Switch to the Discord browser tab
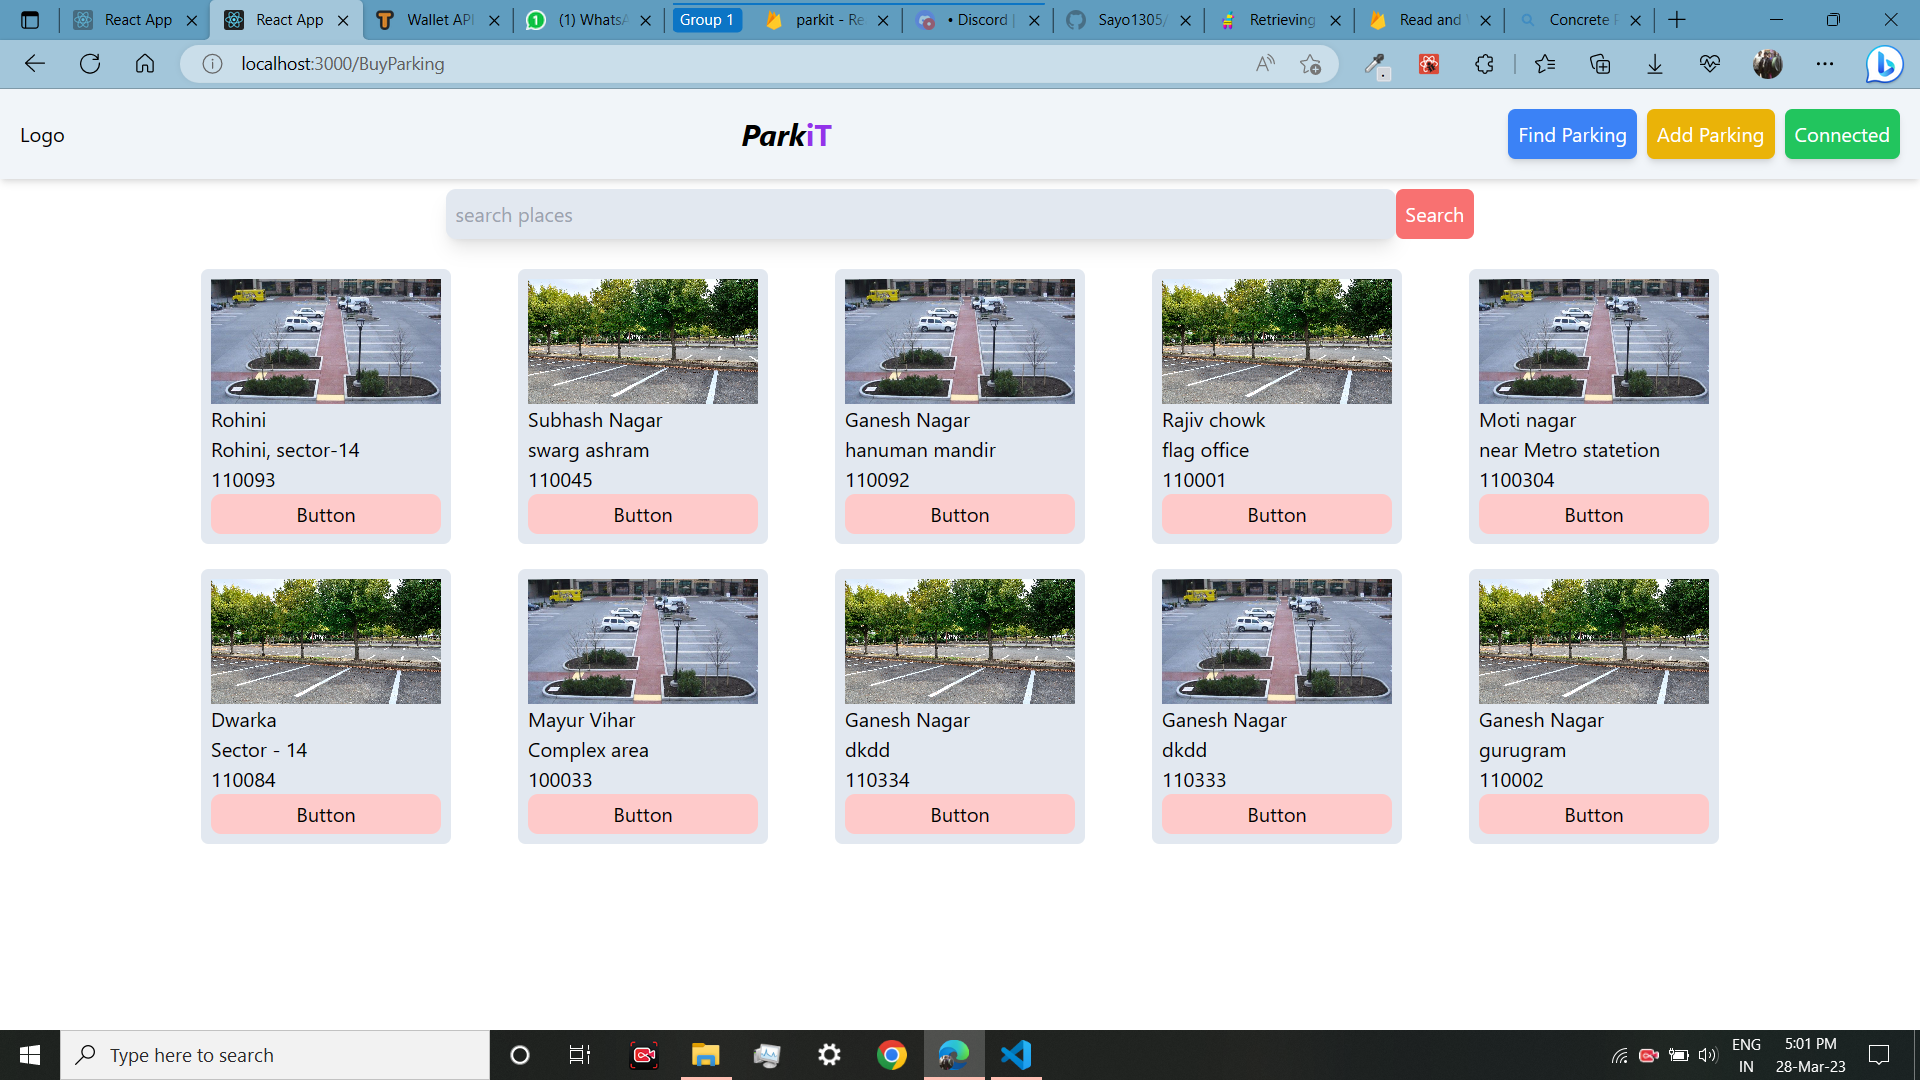 point(980,20)
